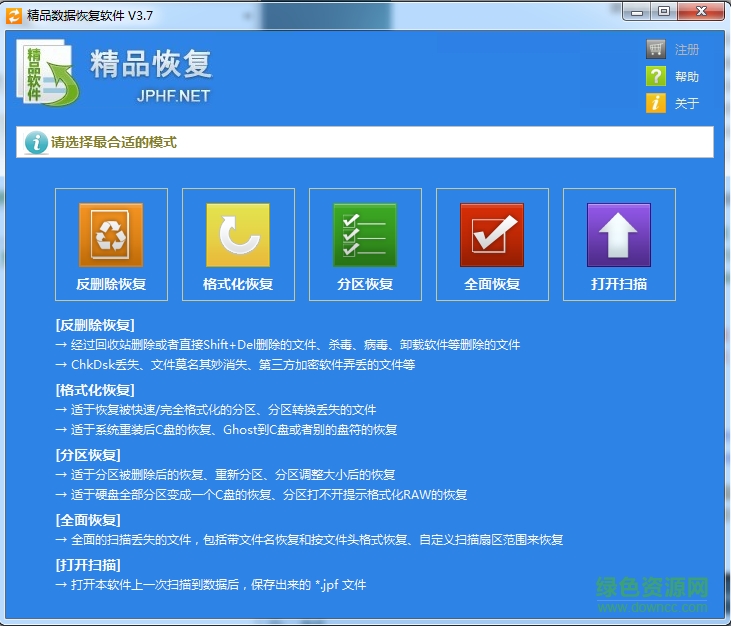Click the line mentioning Shift+Del deletion
The height and width of the screenshot is (626, 731).
tap(288, 345)
